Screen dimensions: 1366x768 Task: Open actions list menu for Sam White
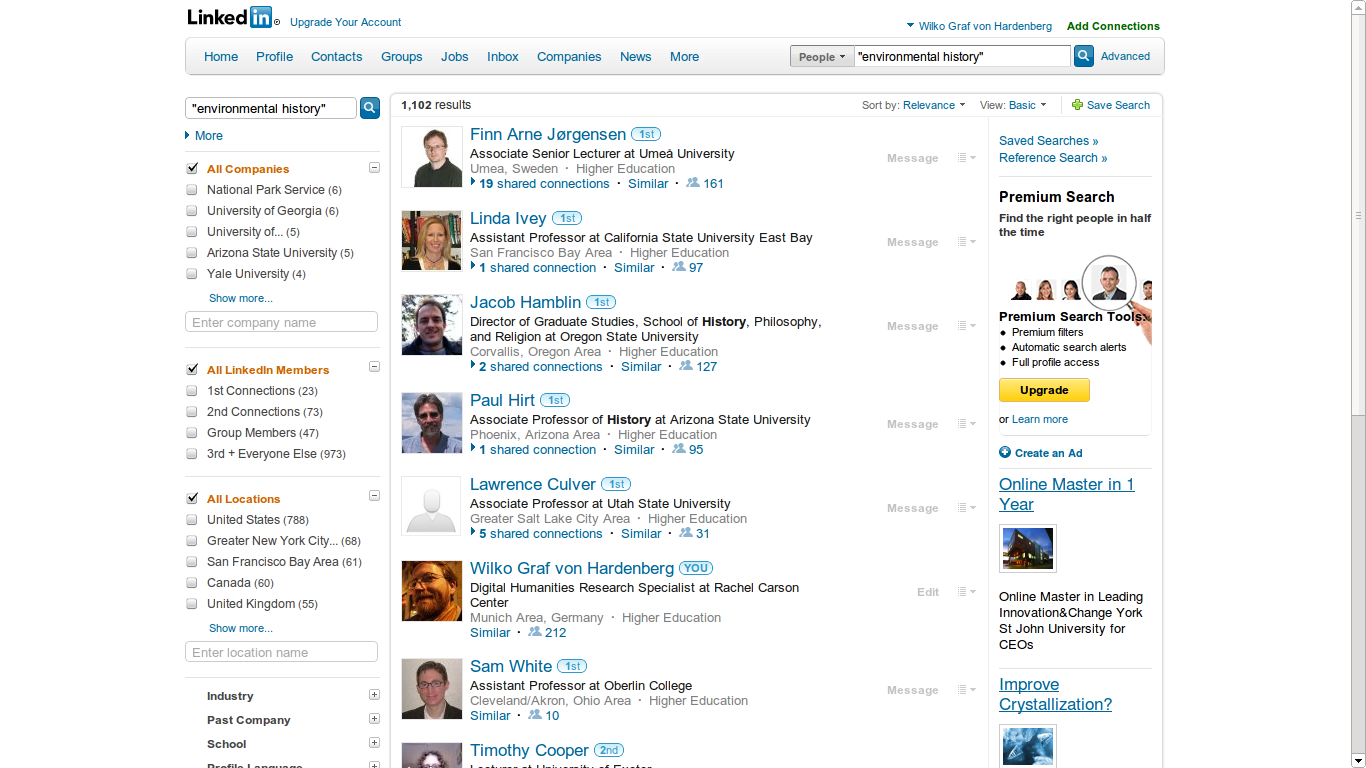pos(966,690)
